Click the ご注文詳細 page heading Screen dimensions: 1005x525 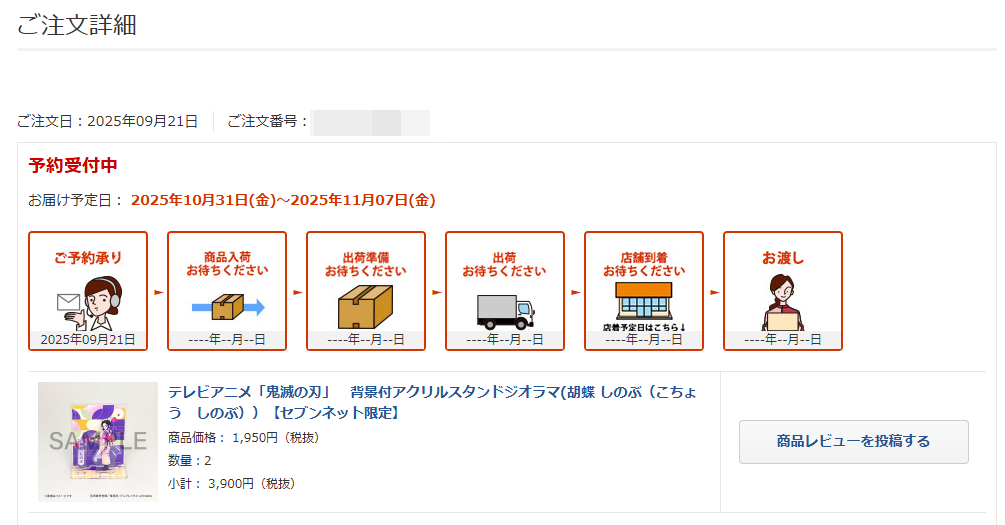point(77,25)
